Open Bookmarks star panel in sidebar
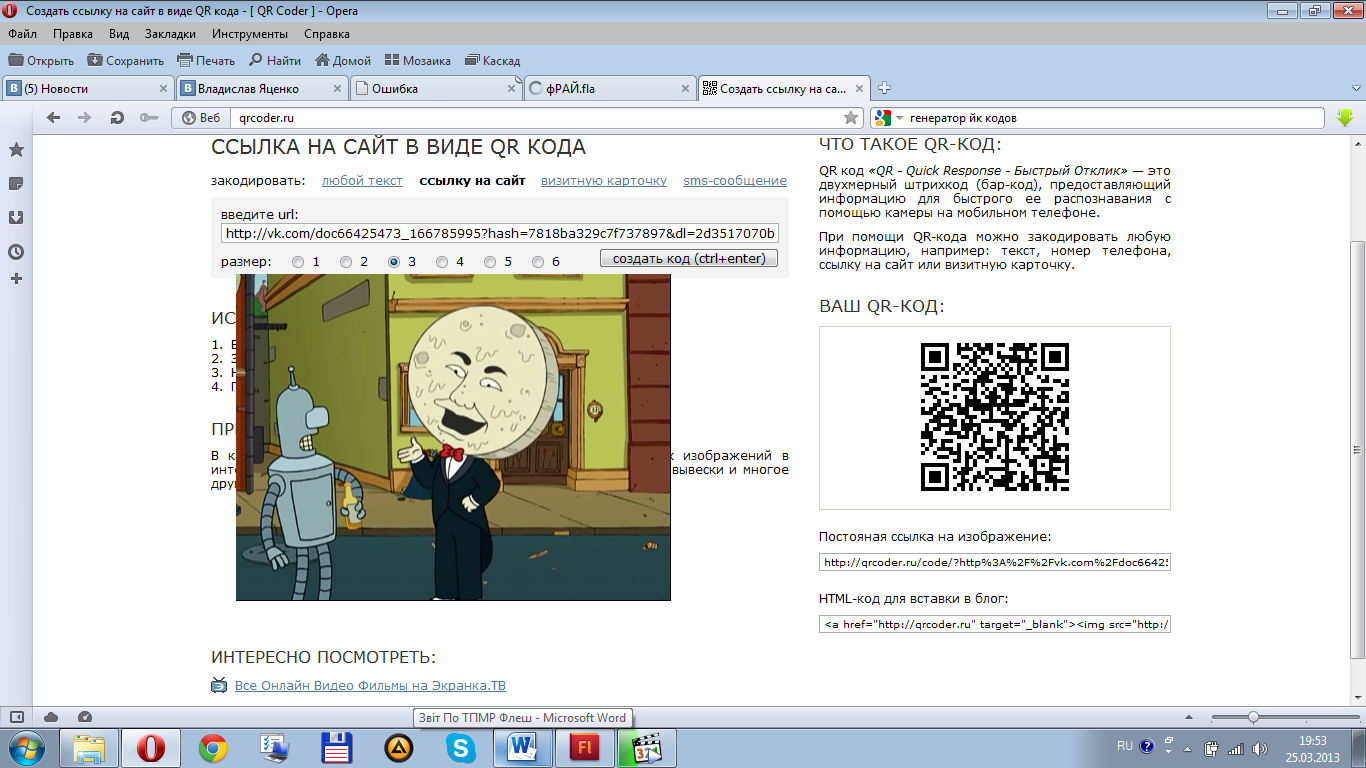The height and width of the screenshot is (768, 1366). click(16, 150)
